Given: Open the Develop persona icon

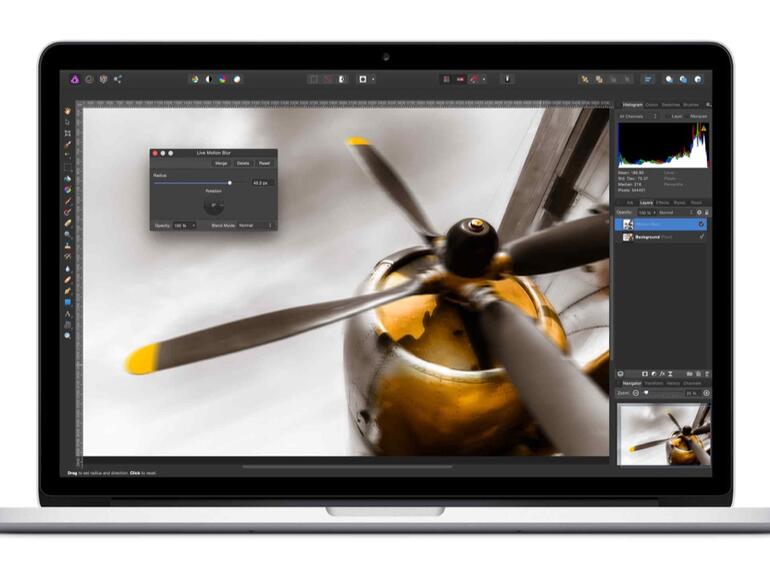Looking at the screenshot, I should (103, 79).
